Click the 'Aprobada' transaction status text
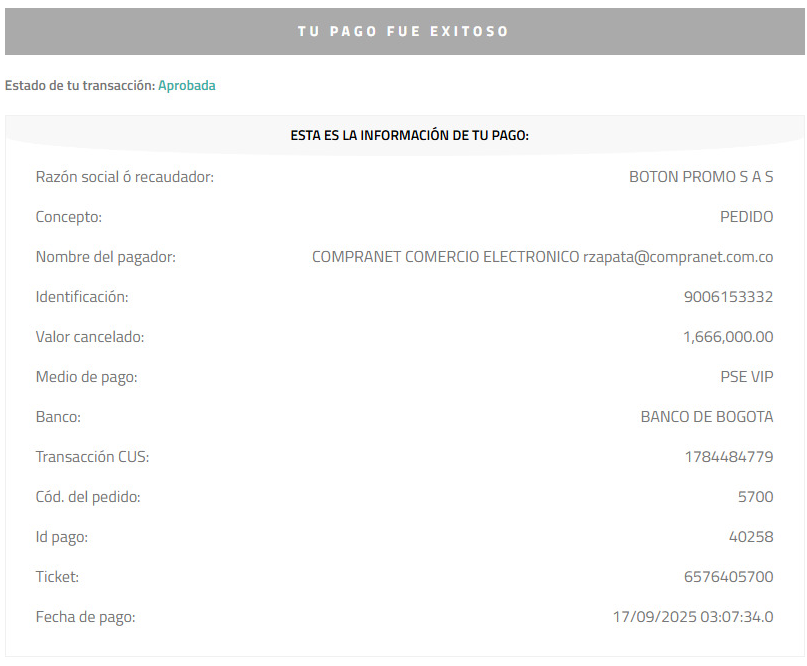 click(187, 85)
